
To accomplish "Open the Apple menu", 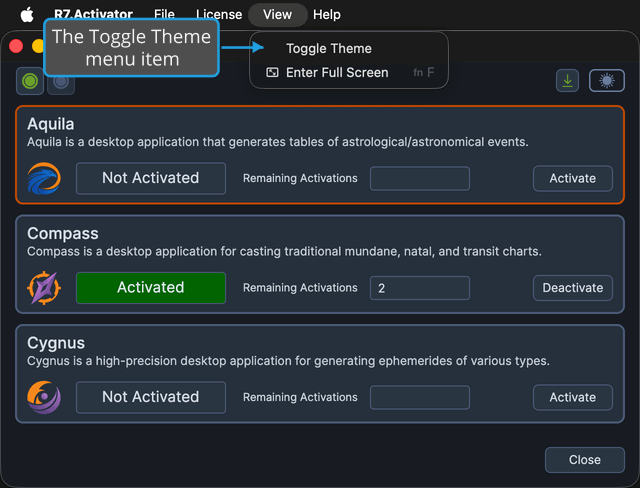I will coord(27,15).
